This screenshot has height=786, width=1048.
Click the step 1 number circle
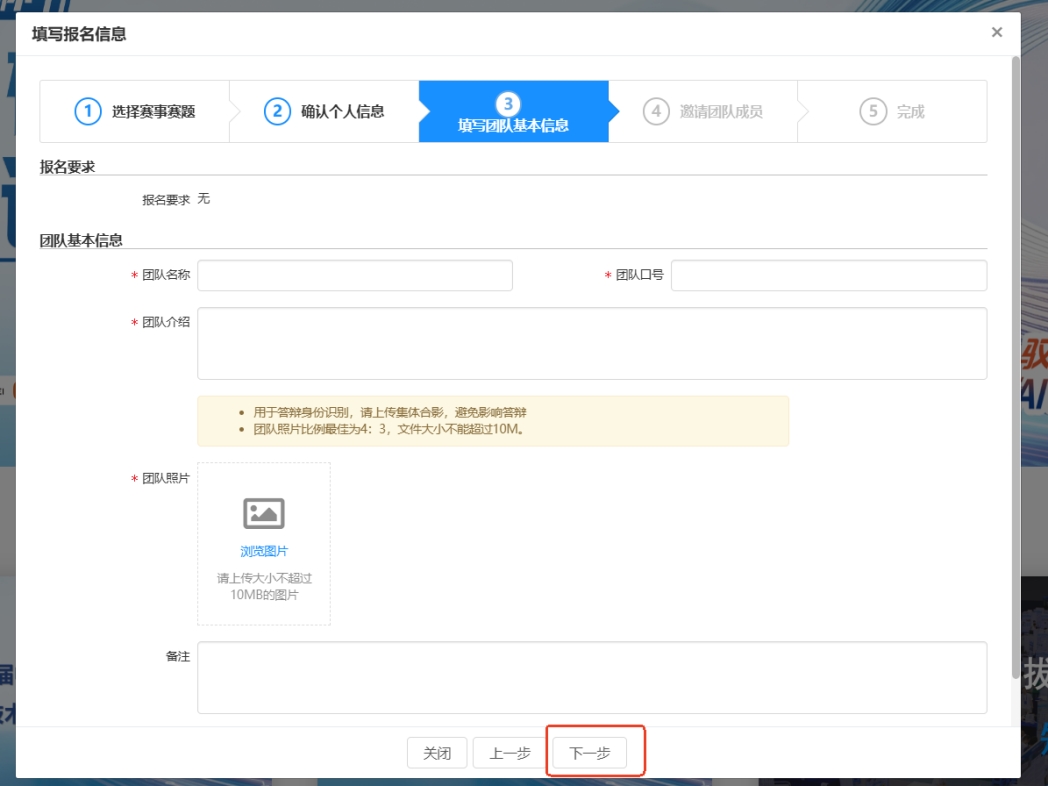pos(88,111)
